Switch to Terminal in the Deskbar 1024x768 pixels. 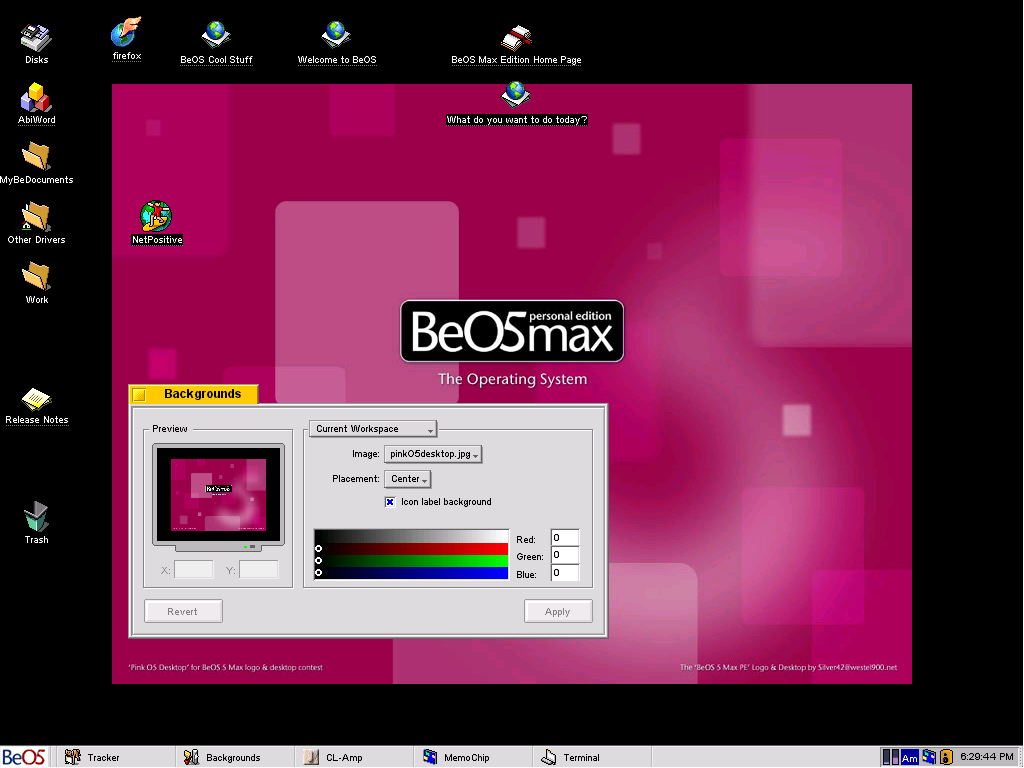pyautogui.click(x=591, y=757)
